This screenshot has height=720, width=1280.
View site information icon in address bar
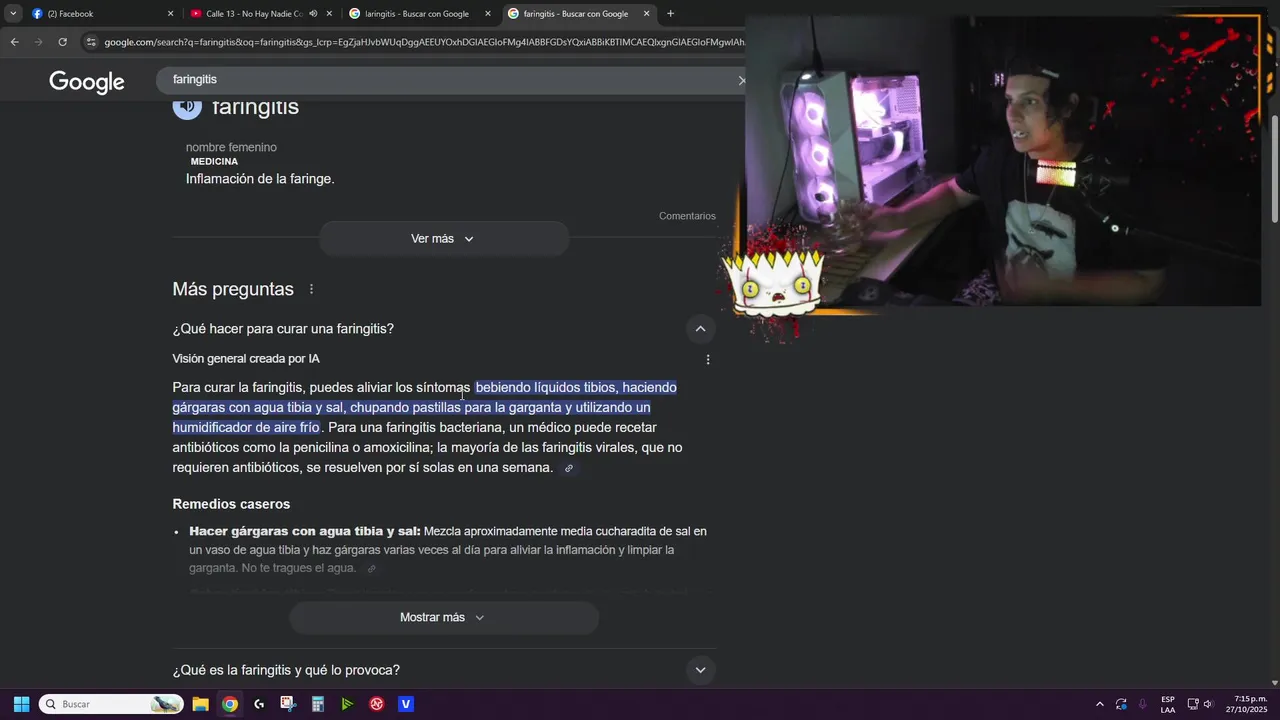tap(91, 42)
